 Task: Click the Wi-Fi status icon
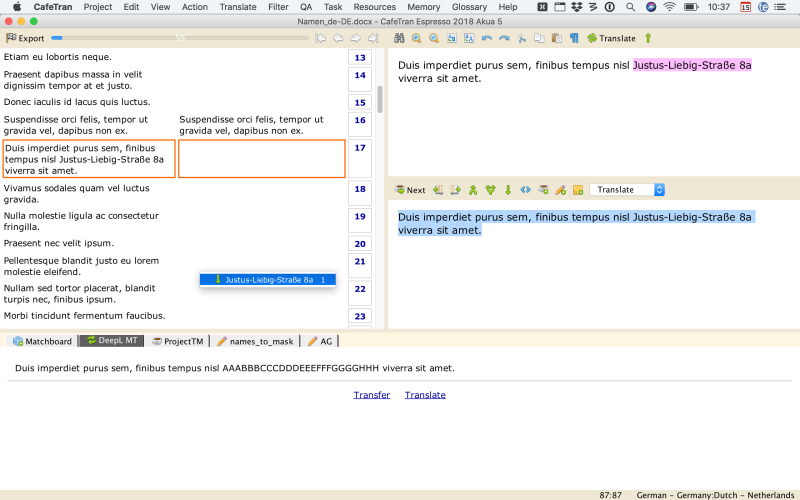[669, 7]
